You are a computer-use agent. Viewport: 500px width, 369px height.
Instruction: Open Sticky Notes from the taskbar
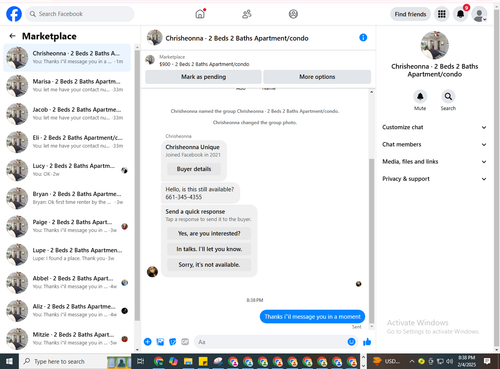(x=203, y=361)
